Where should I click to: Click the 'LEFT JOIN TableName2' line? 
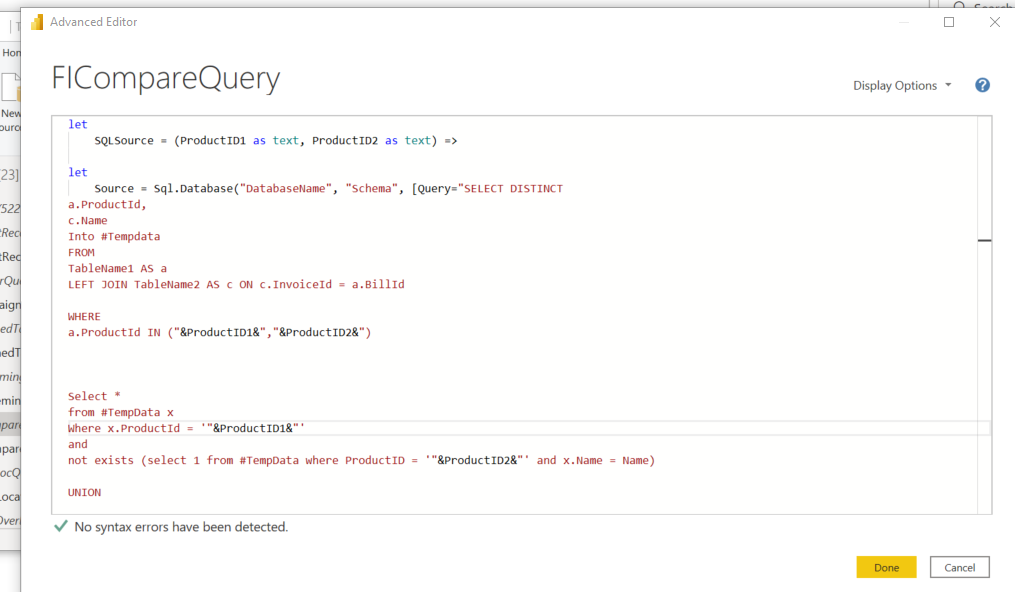point(236,284)
